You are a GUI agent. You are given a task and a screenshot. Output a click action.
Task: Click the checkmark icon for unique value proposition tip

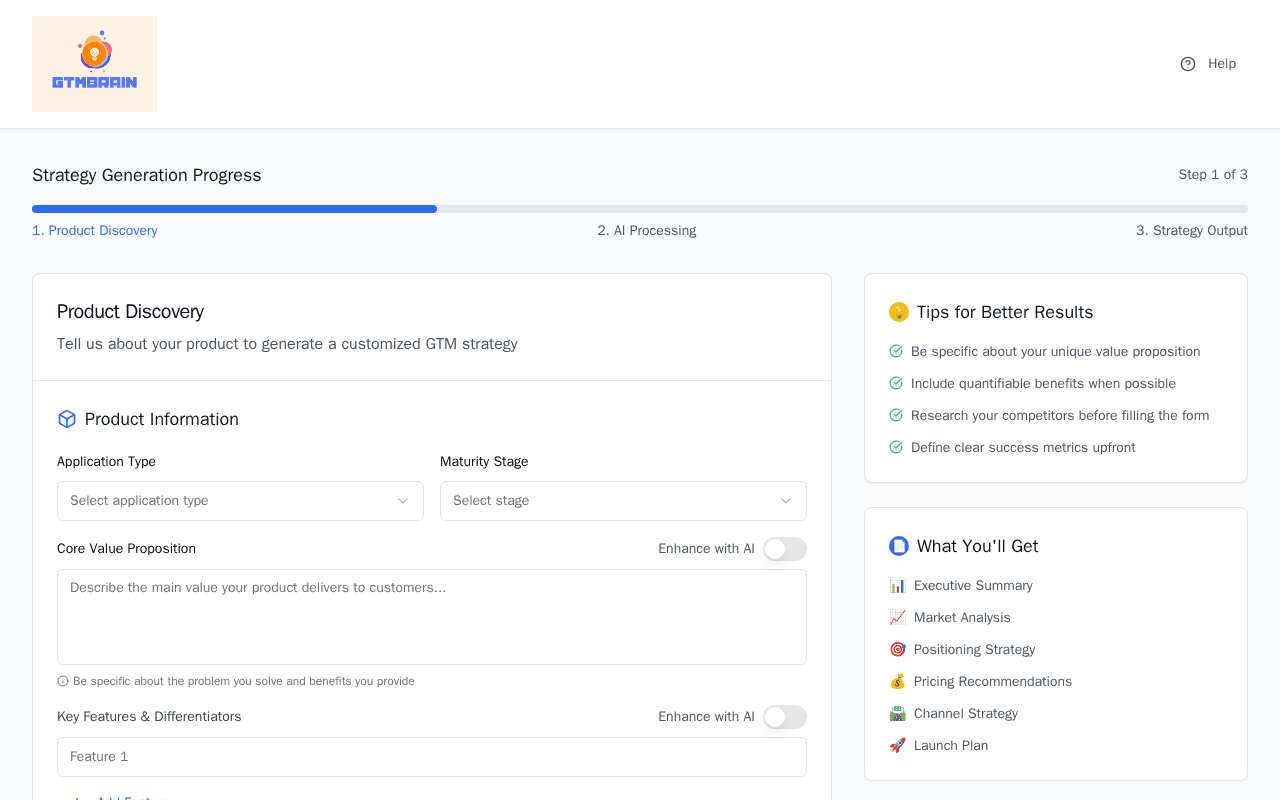click(896, 351)
